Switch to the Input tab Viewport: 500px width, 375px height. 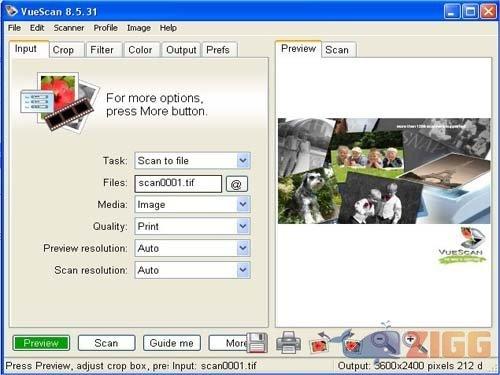[29, 49]
